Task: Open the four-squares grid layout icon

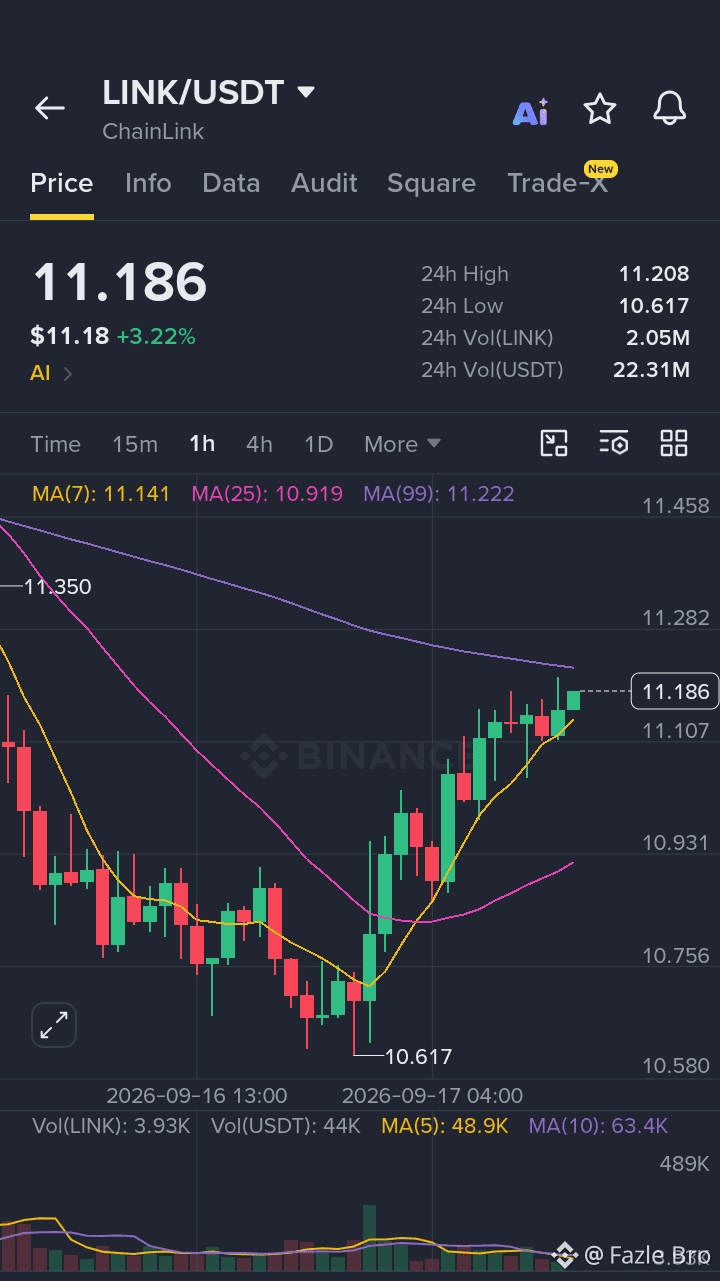Action: pyautogui.click(x=674, y=443)
